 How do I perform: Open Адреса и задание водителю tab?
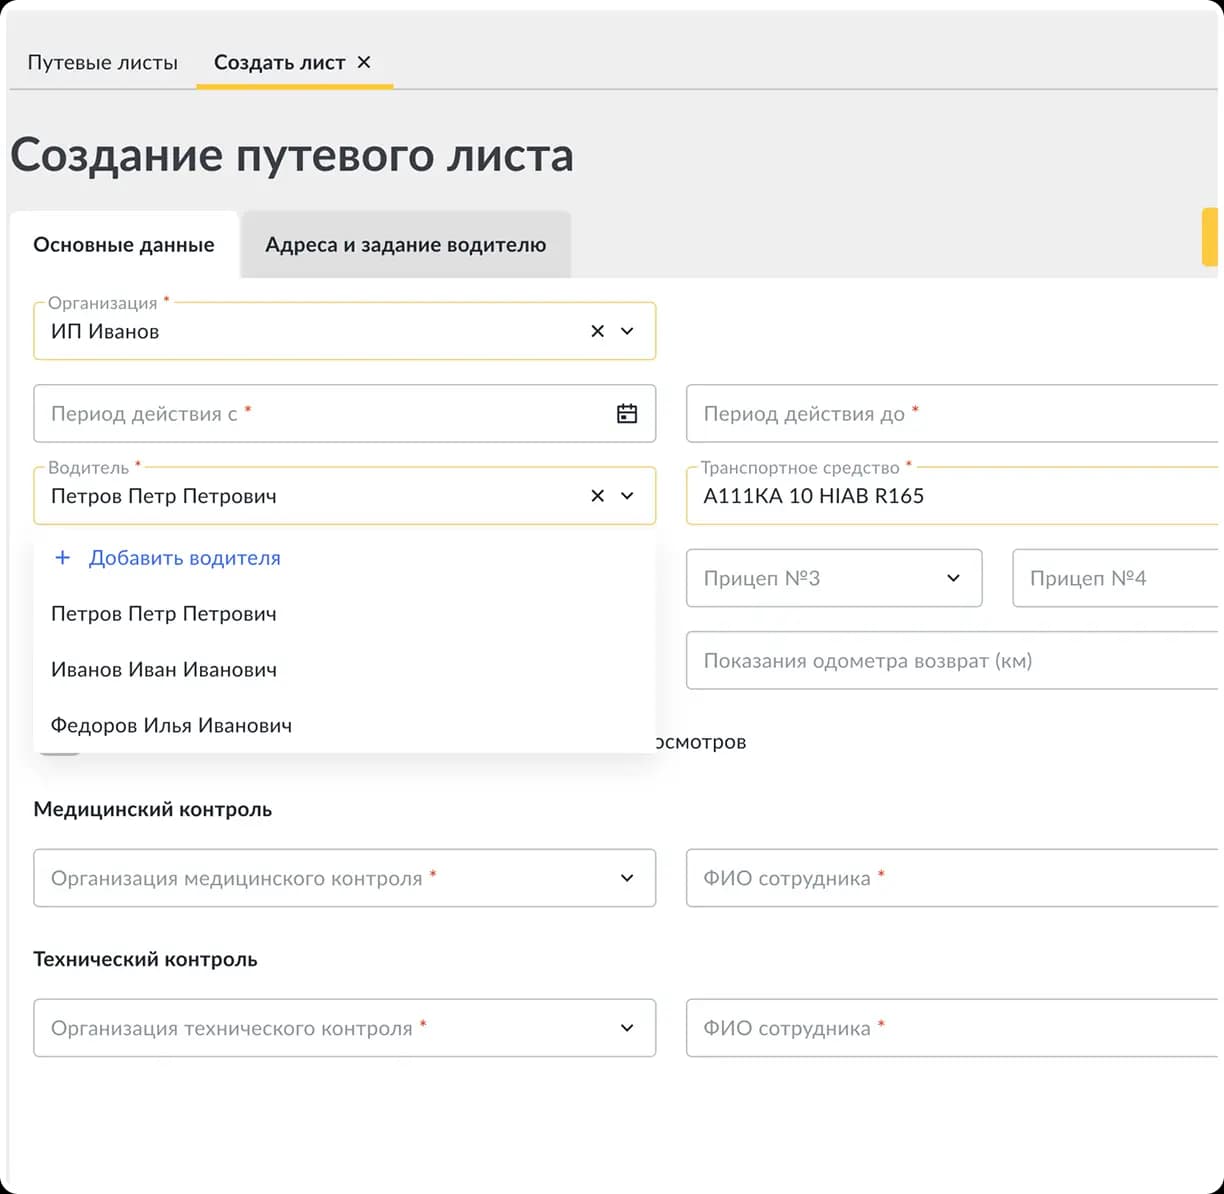coord(406,245)
